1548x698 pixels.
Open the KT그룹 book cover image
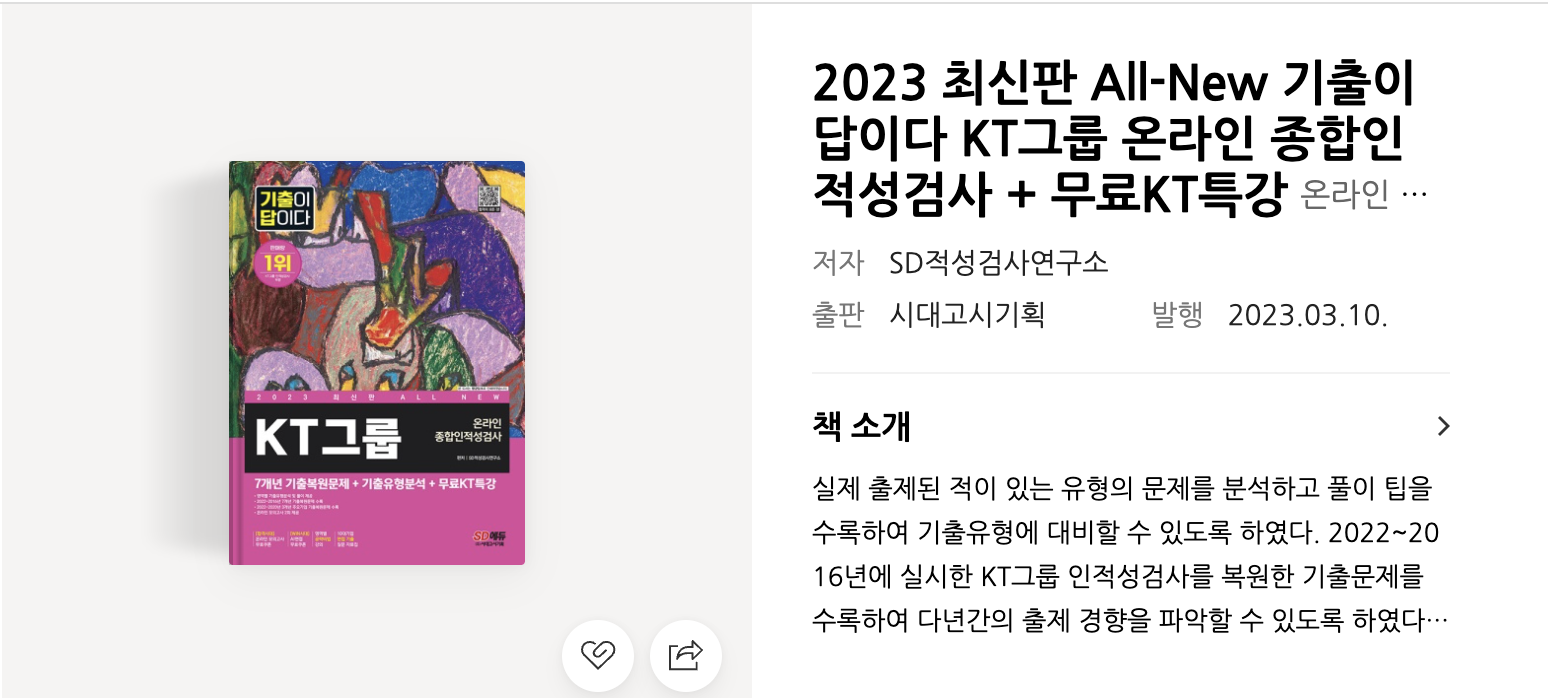point(377,363)
